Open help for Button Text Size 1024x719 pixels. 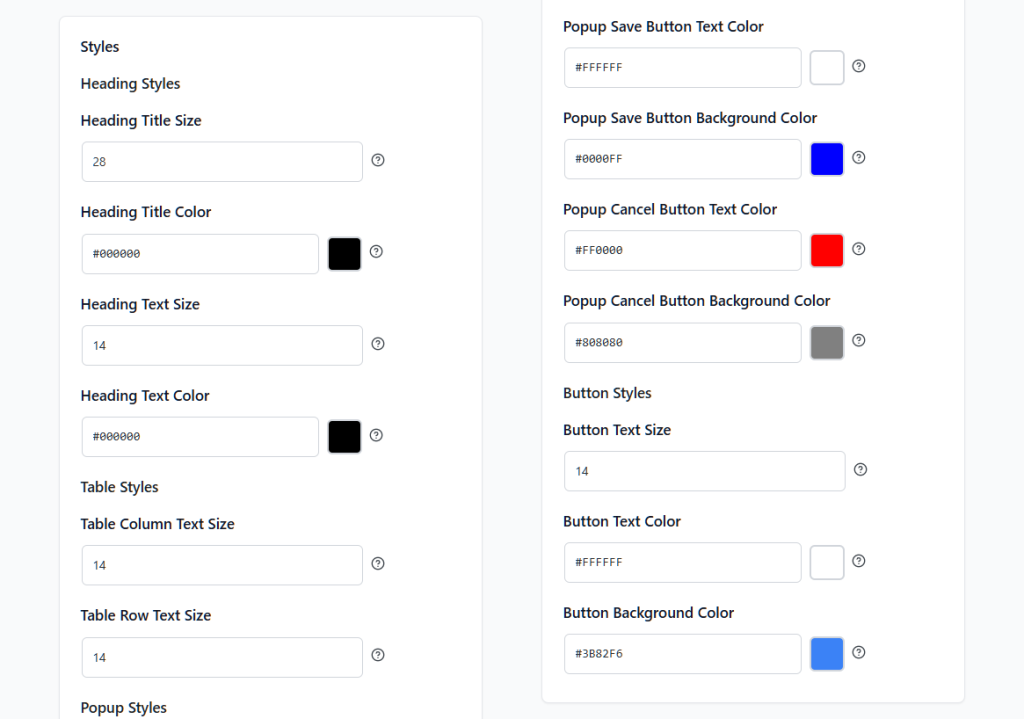pos(859,469)
